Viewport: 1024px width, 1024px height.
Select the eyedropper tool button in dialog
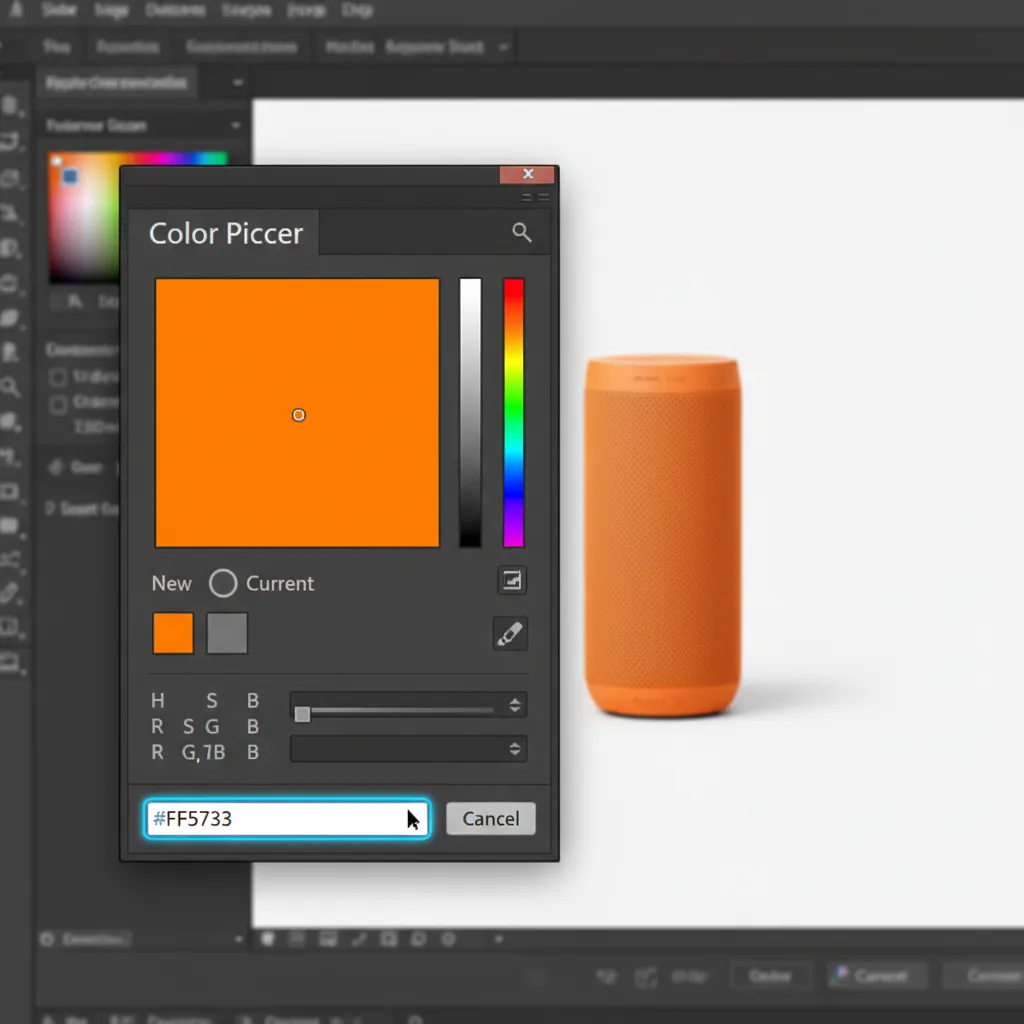[510, 633]
